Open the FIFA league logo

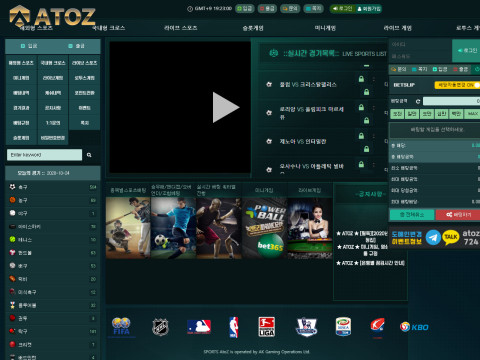[121, 326]
